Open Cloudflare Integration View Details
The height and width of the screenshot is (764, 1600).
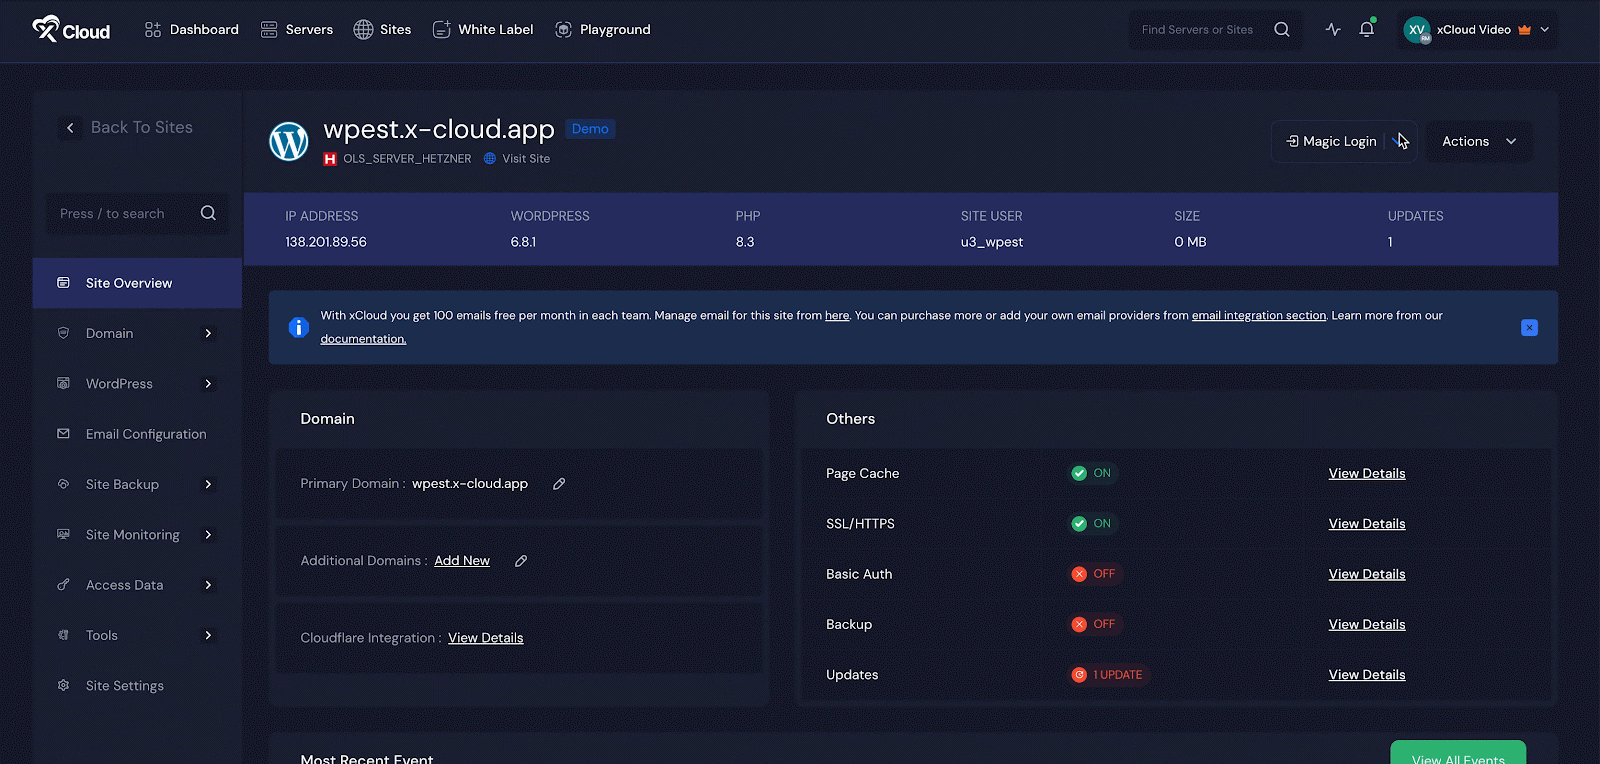[486, 638]
